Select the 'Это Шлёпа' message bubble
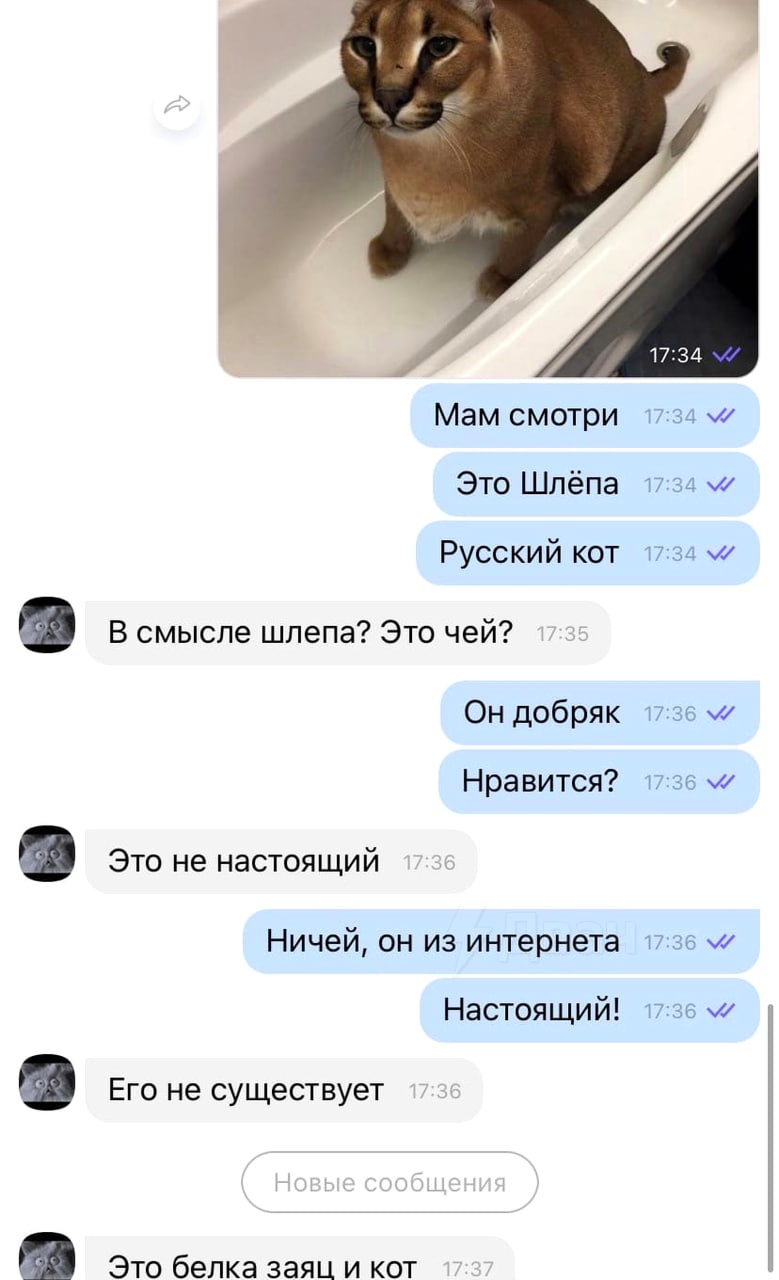779x1280 pixels. 596,485
